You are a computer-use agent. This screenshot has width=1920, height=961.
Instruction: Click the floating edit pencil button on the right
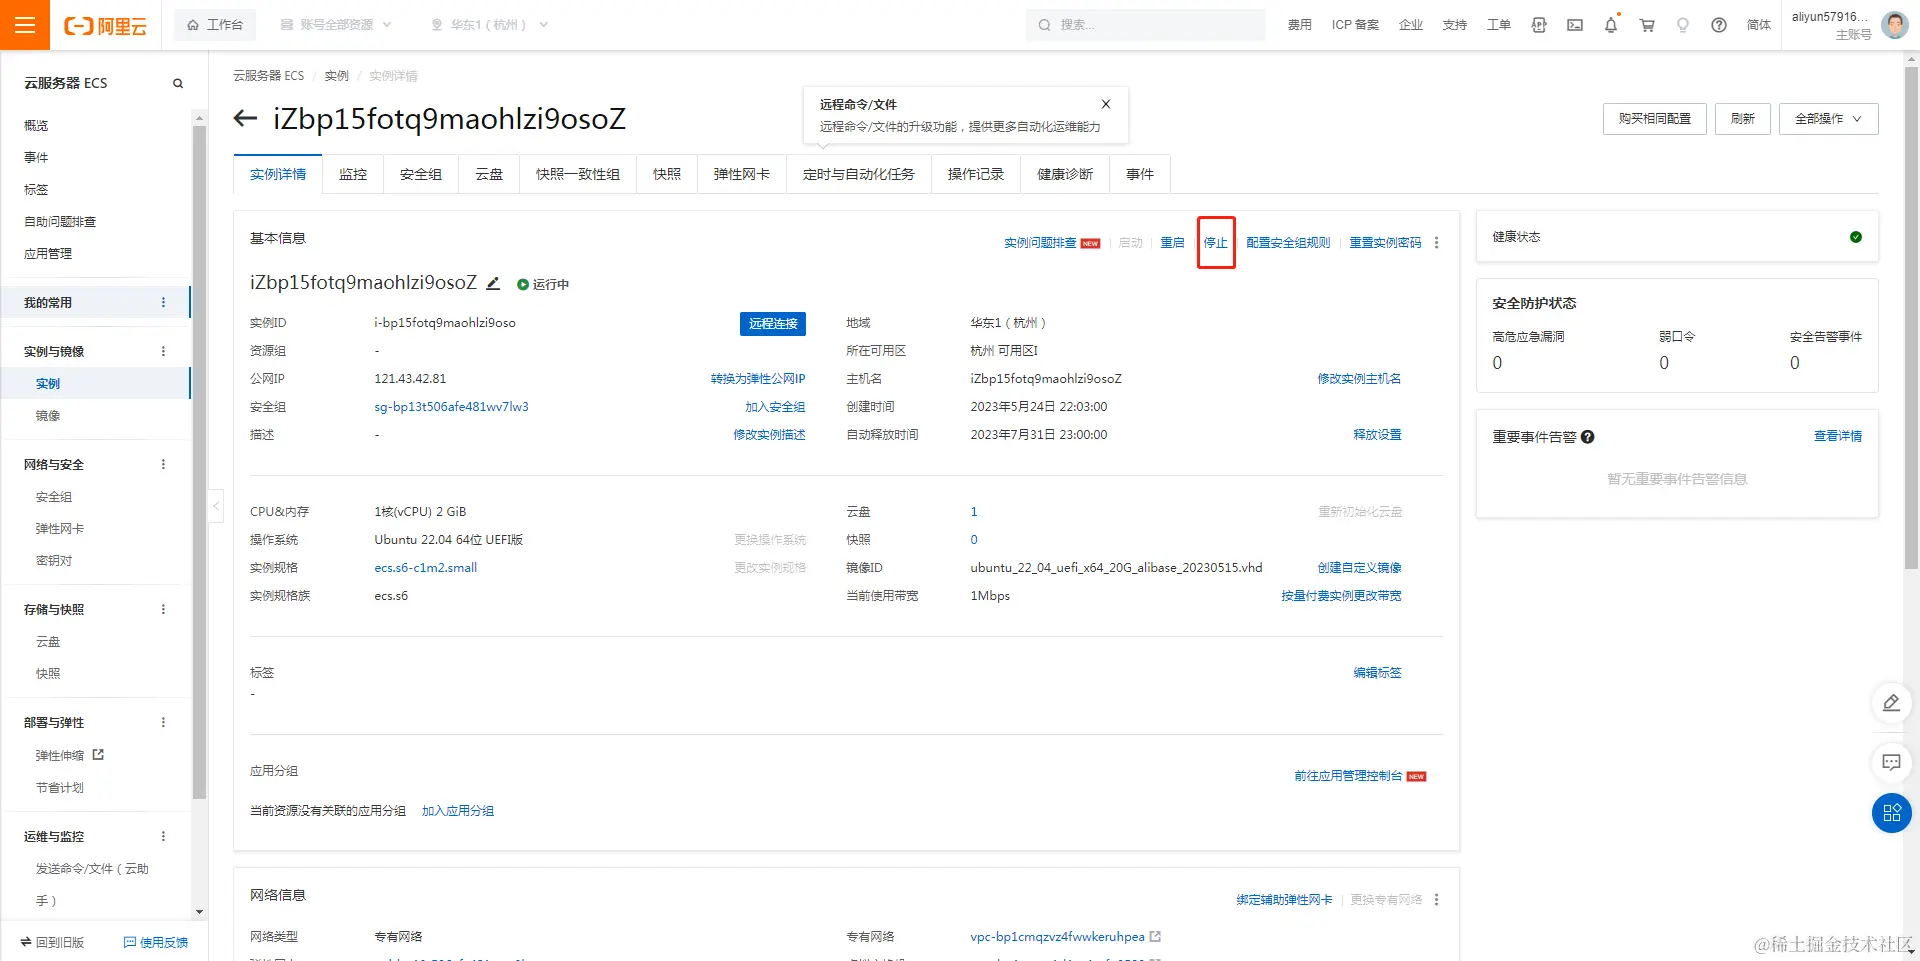1892,703
